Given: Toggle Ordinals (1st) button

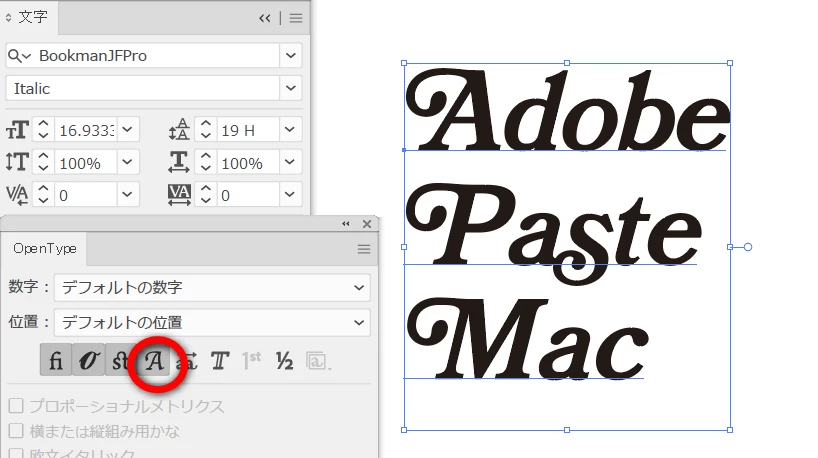Looking at the screenshot, I should coord(251,360).
